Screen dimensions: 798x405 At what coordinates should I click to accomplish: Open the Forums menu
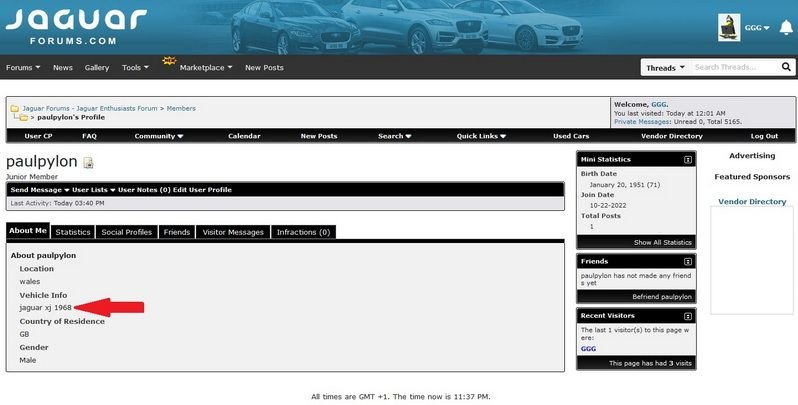23,68
